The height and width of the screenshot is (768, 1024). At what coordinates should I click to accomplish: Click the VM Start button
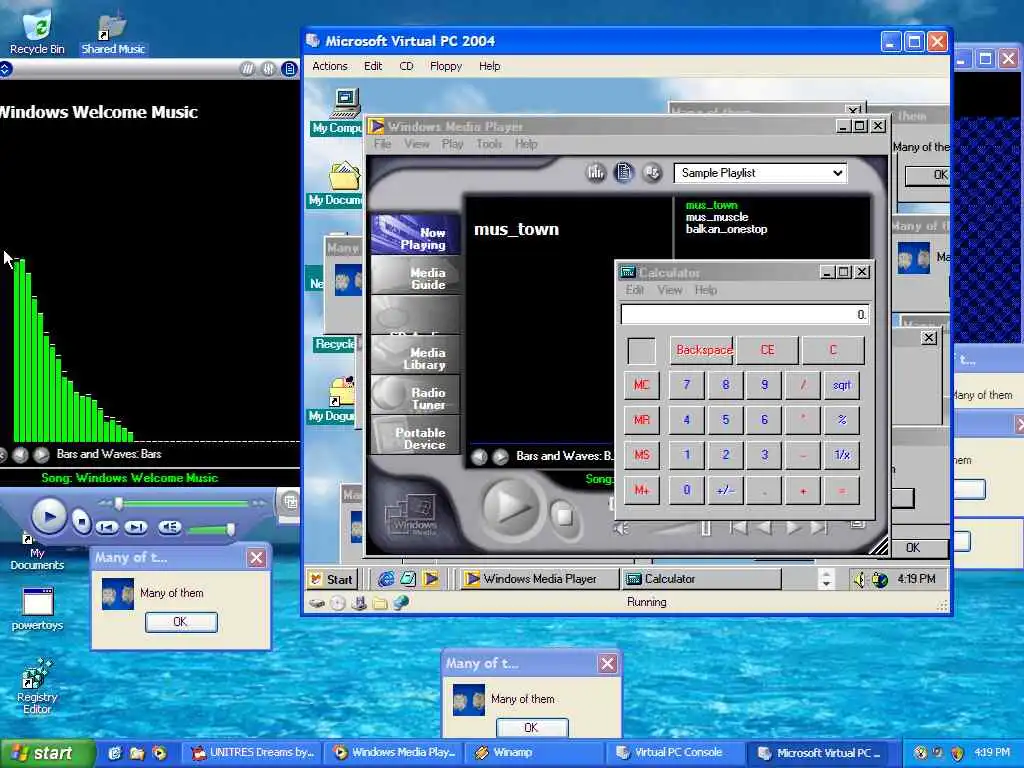click(x=332, y=579)
